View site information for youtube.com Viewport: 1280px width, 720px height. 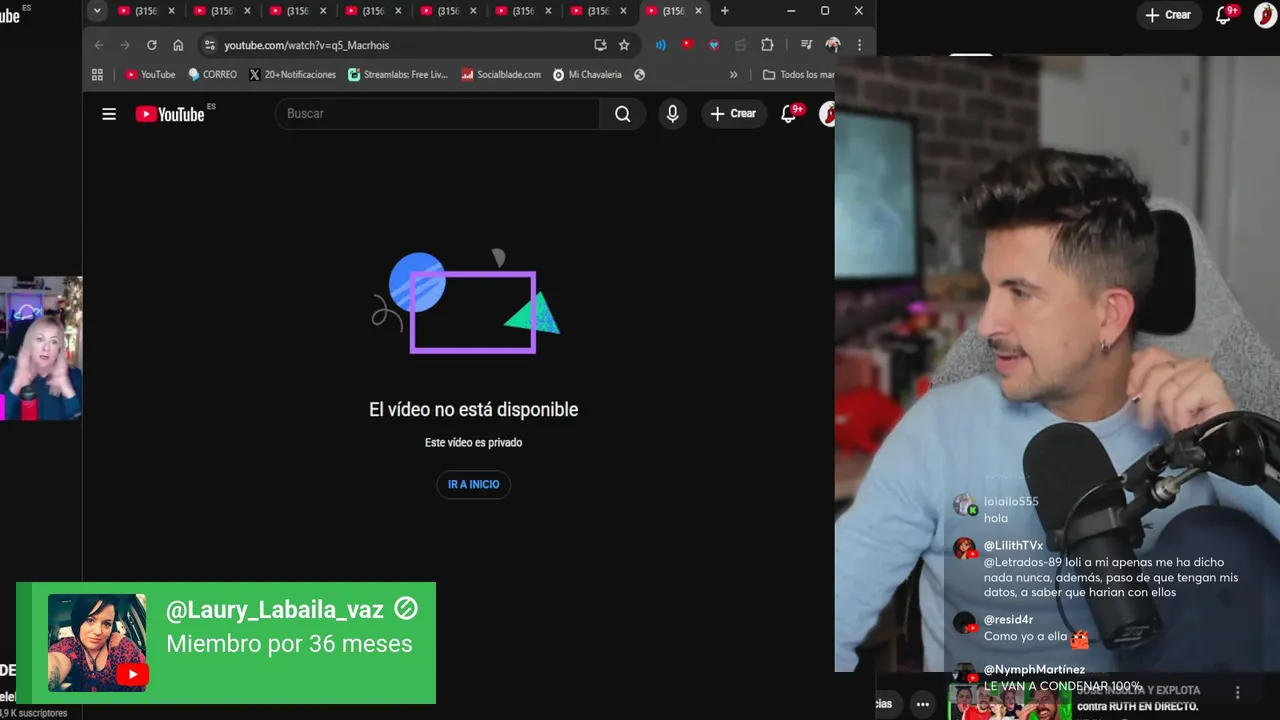pyautogui.click(x=209, y=45)
